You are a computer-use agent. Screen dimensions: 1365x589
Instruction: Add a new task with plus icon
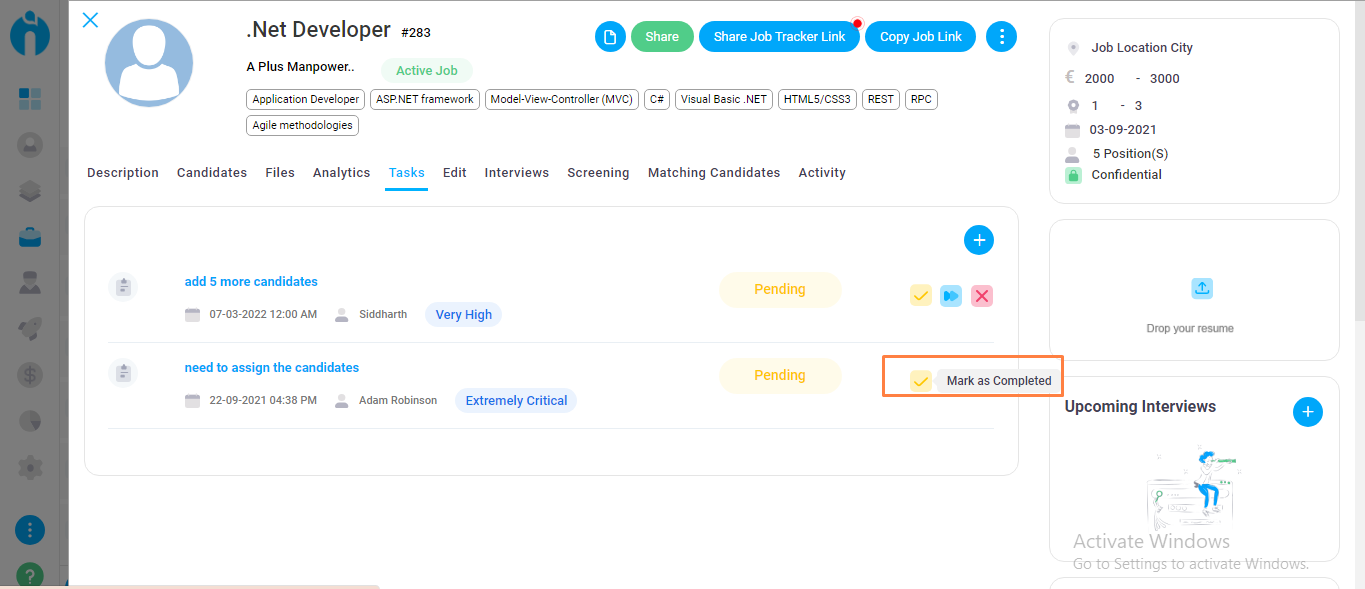[978, 240]
